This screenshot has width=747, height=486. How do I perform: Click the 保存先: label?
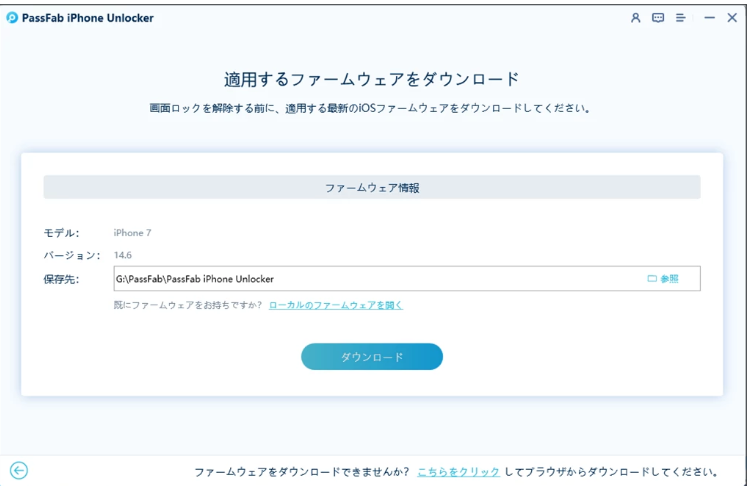(x=61, y=279)
